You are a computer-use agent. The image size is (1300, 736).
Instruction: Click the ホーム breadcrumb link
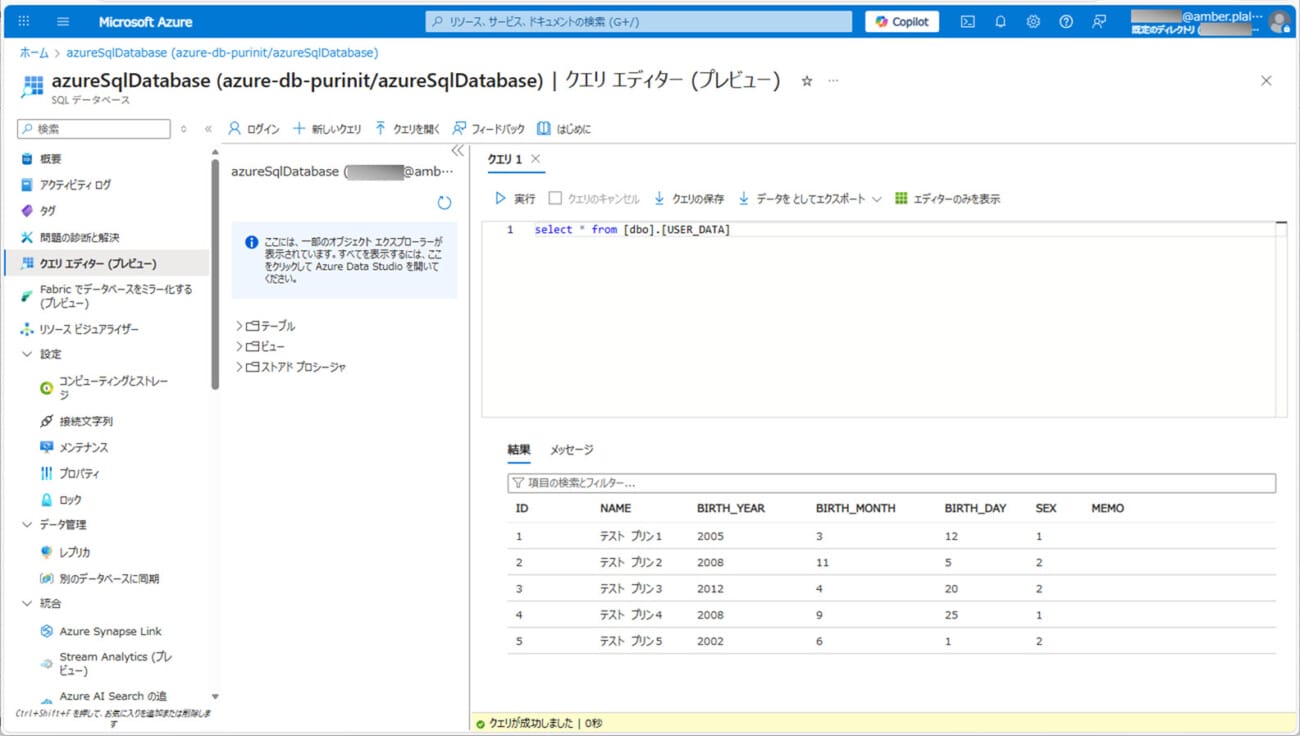(x=34, y=52)
